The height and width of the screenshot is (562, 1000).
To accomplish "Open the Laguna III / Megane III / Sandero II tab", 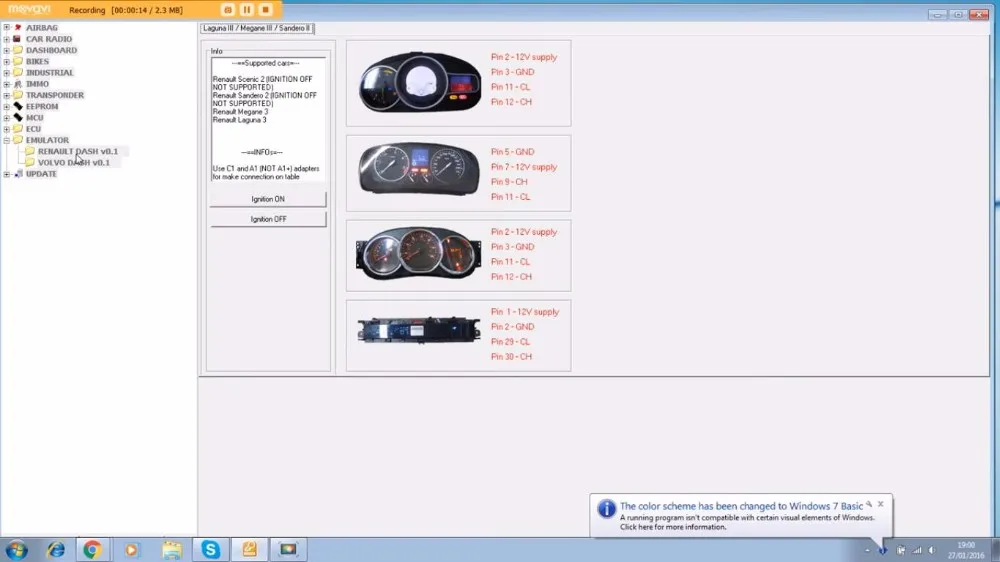I will [257, 28].
